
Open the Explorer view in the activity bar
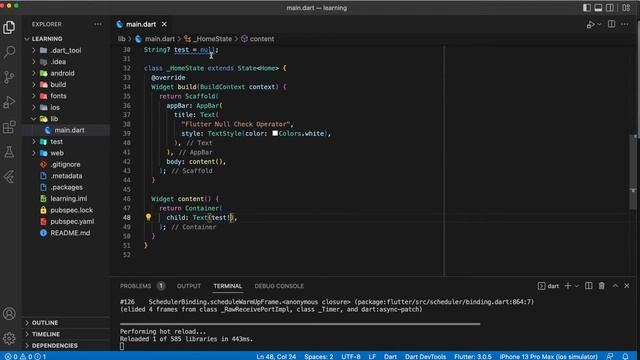9,27
